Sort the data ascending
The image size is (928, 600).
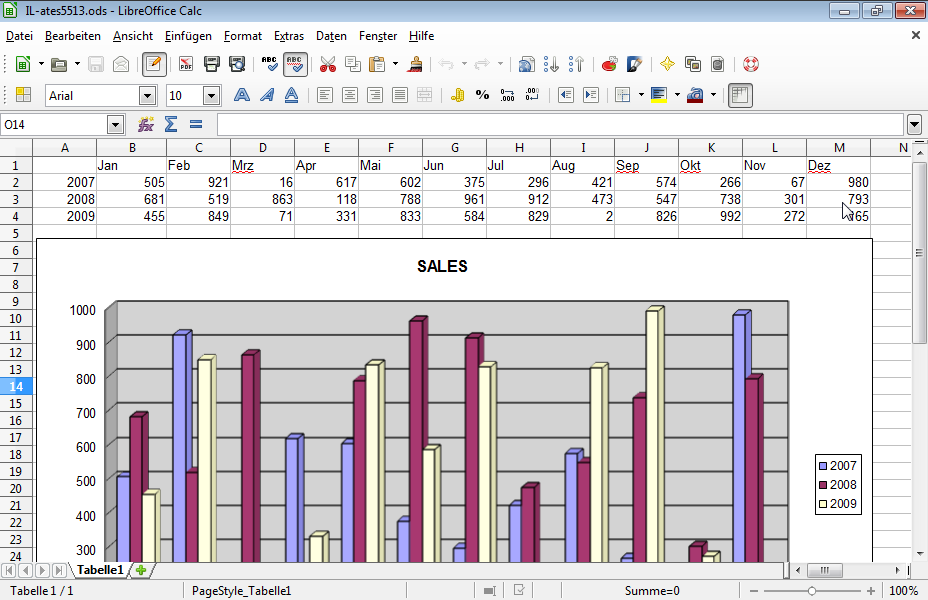click(x=552, y=64)
